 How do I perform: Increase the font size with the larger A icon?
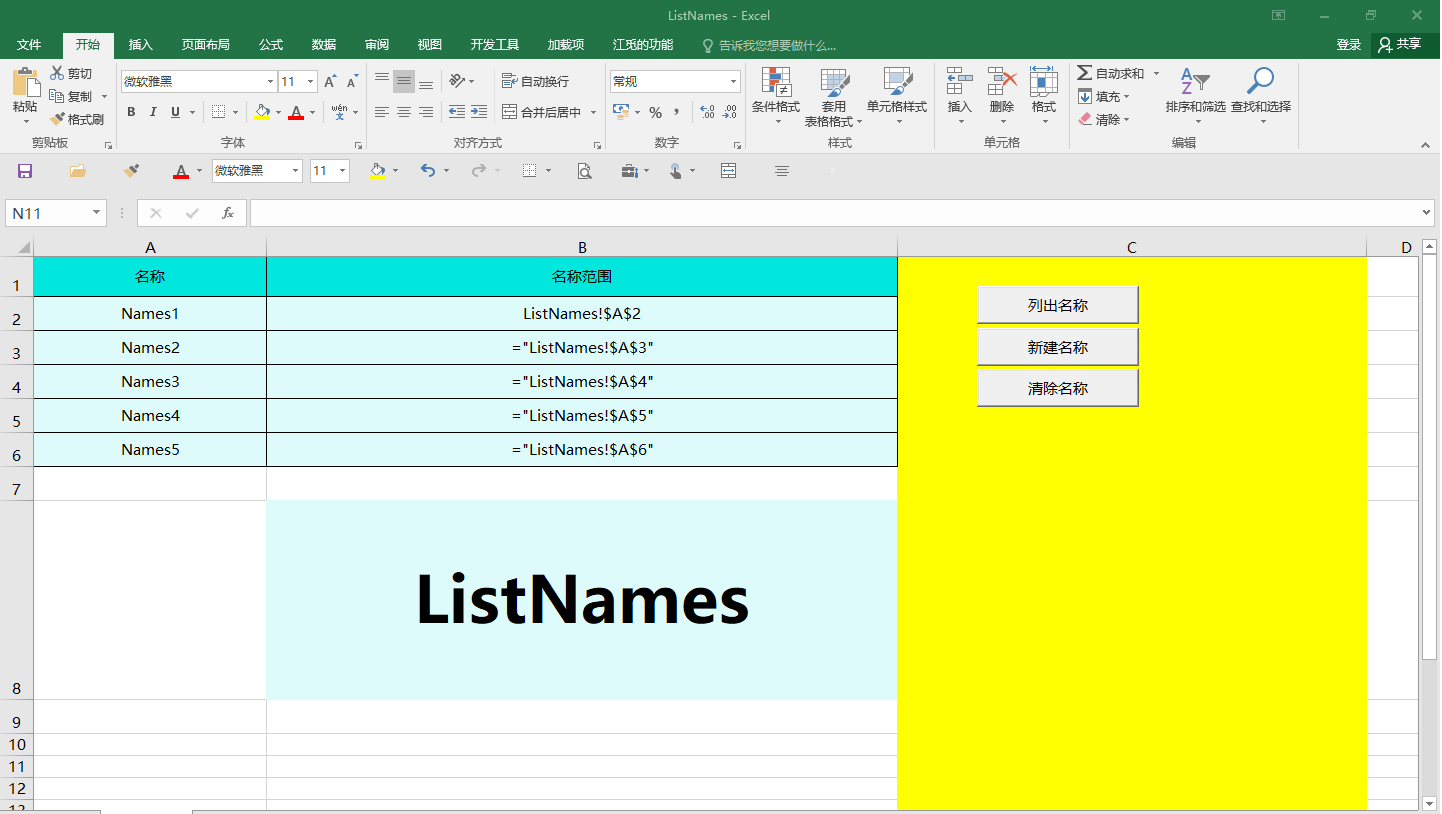coord(330,82)
